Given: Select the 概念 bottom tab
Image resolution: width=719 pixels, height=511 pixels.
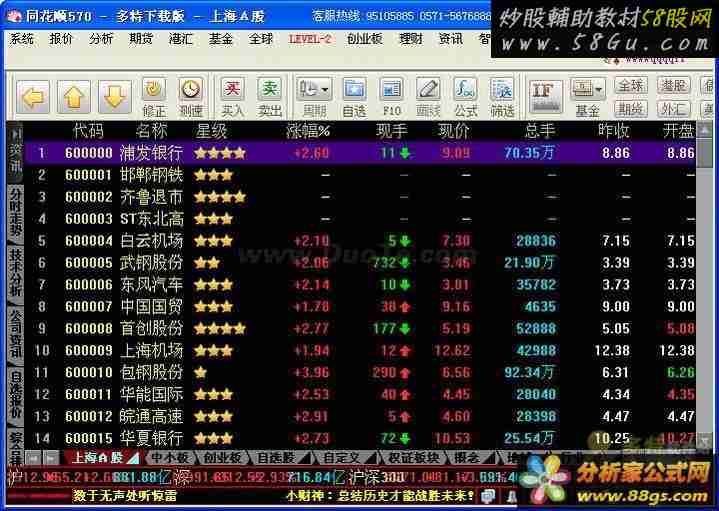Looking at the screenshot, I should [470, 457].
